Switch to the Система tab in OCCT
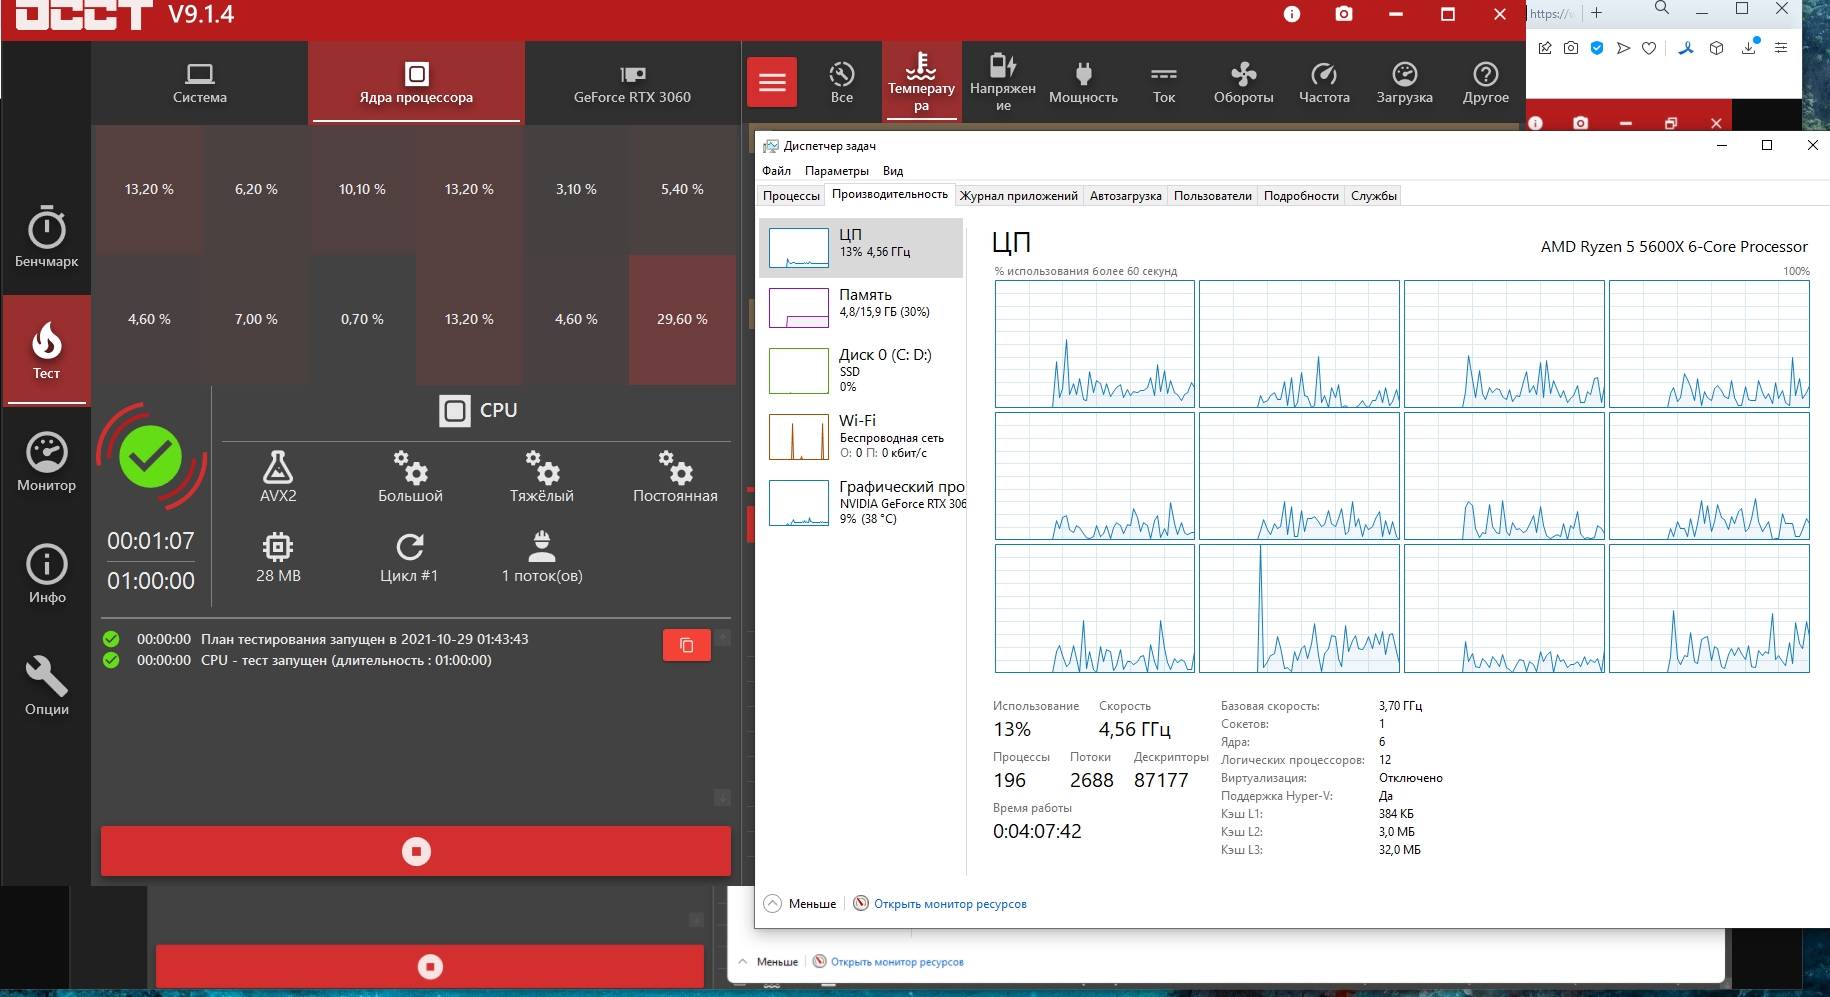 [200, 83]
